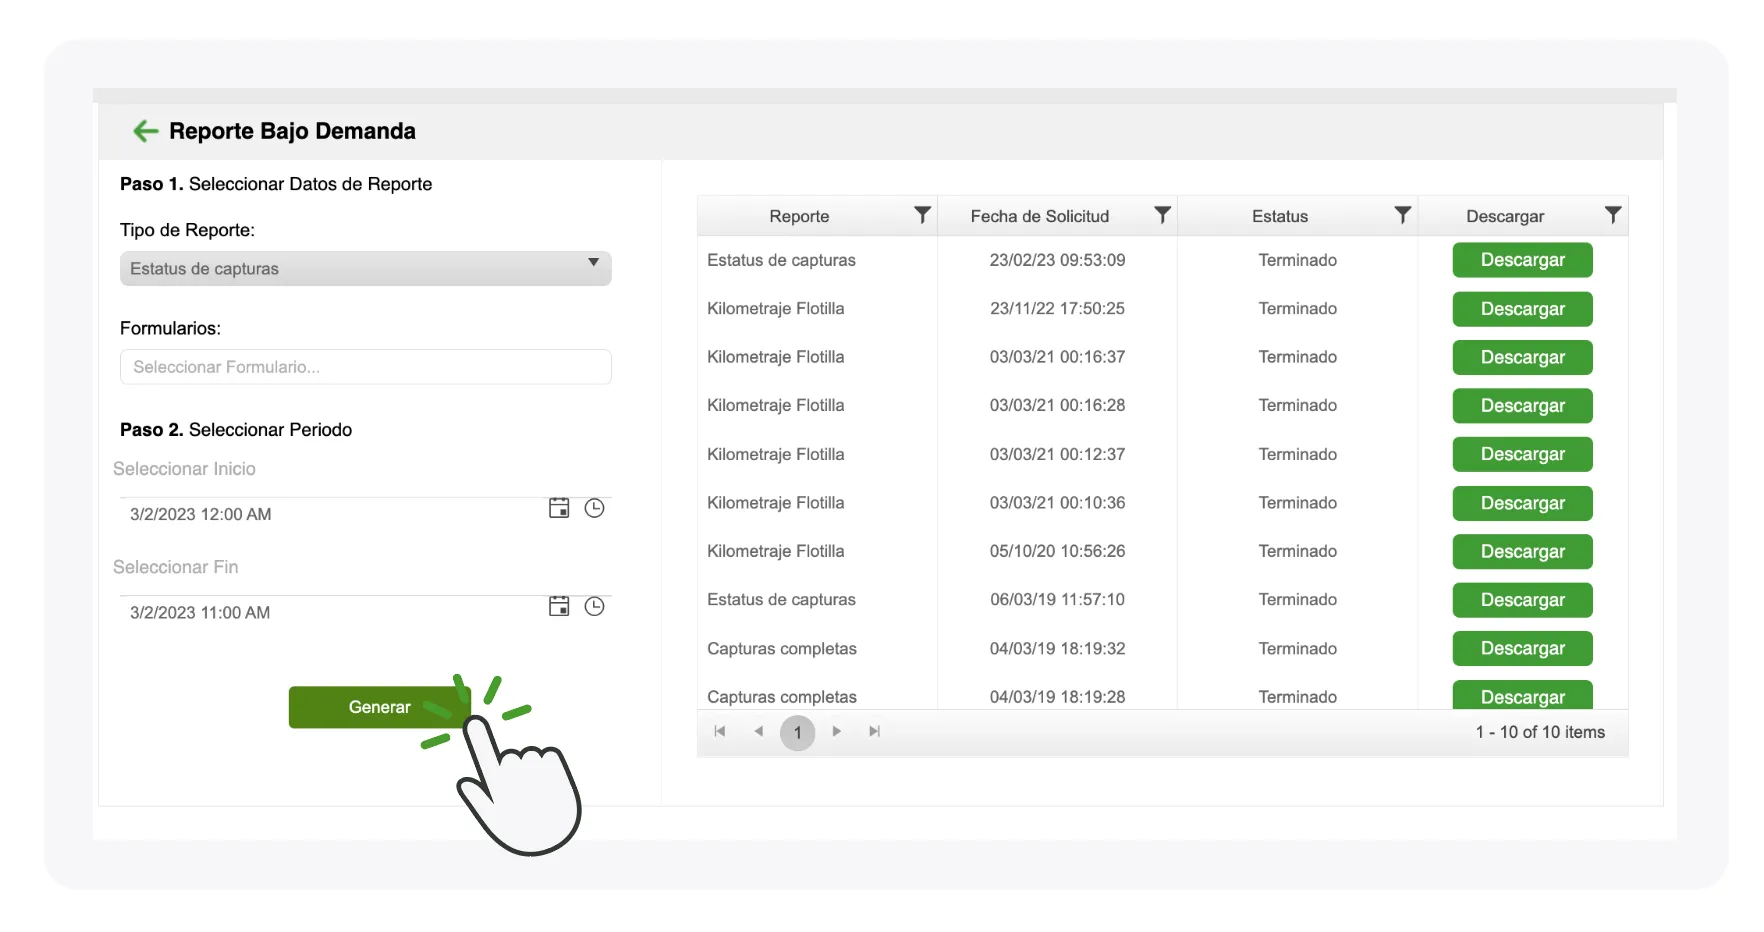Image resolution: width=1764 pixels, height=932 pixels.
Task: Open filter for Reporte column
Action: click(922, 215)
